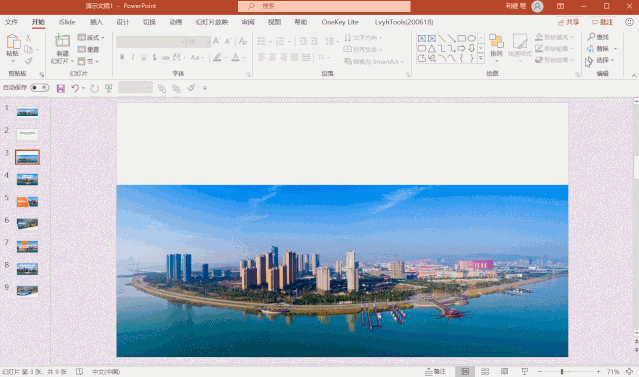The image size is (639, 377).
Task: Start the slideshow from beginning using the quick access icon
Action: pos(109,88)
